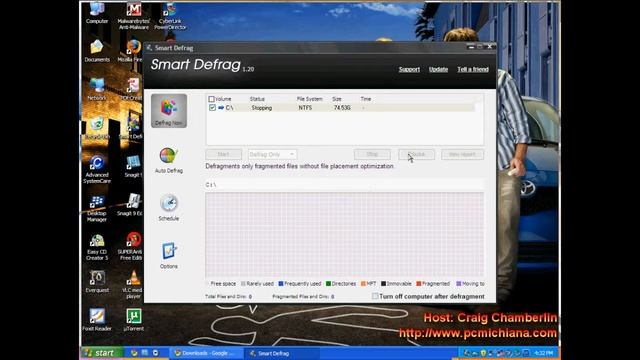This screenshot has width=640, height=360.
Task: Launch SUPERAntiSpyware Free Edition shortcut
Action: (130, 247)
